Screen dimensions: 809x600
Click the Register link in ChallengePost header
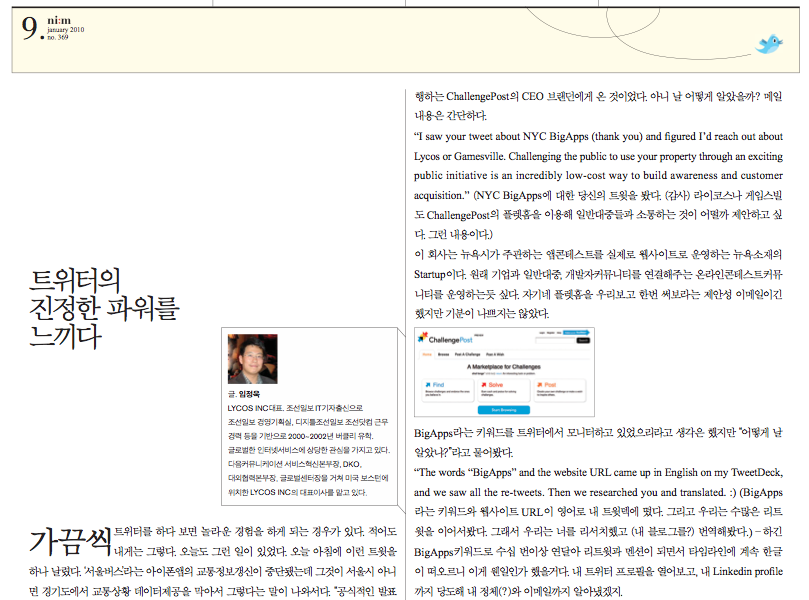pyautogui.click(x=551, y=333)
